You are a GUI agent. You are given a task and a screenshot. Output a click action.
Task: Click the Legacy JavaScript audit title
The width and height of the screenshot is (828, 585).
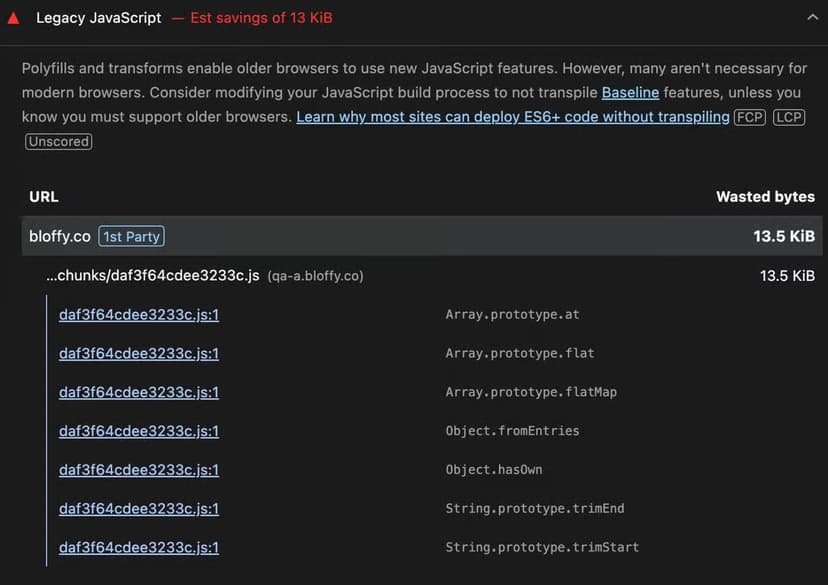(x=98, y=18)
